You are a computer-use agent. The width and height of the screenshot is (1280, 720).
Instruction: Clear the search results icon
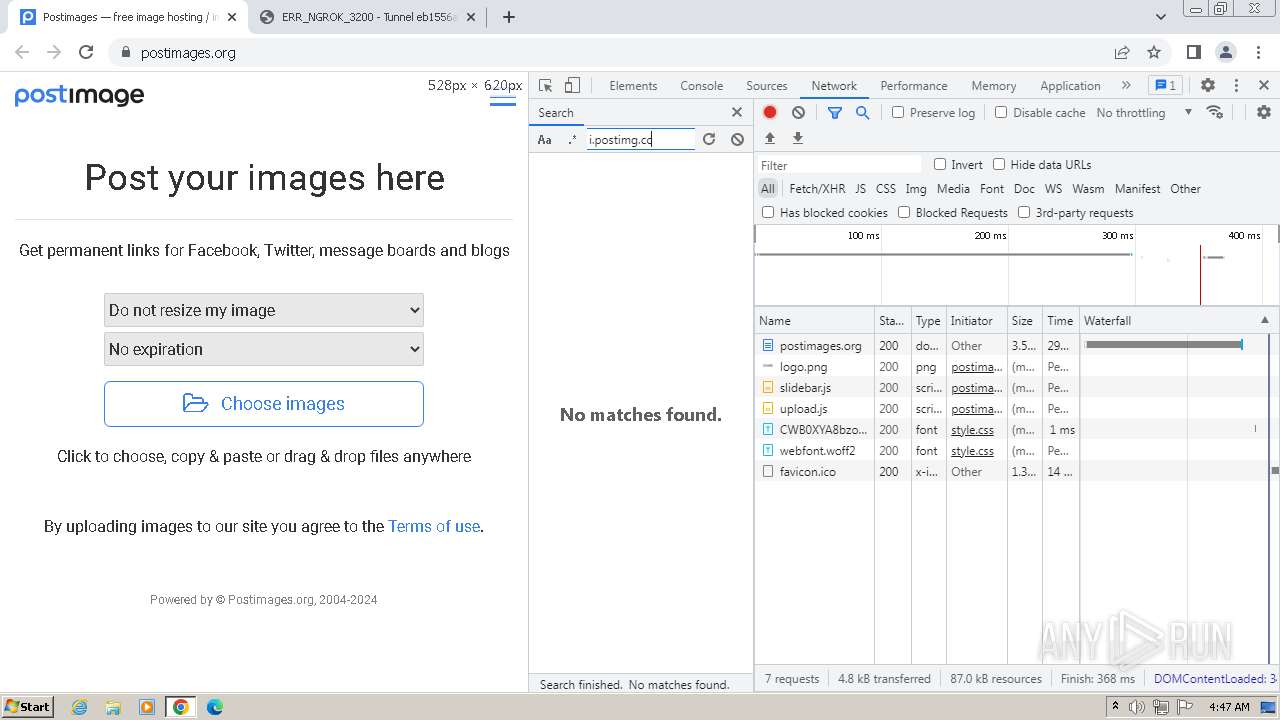tap(737, 140)
